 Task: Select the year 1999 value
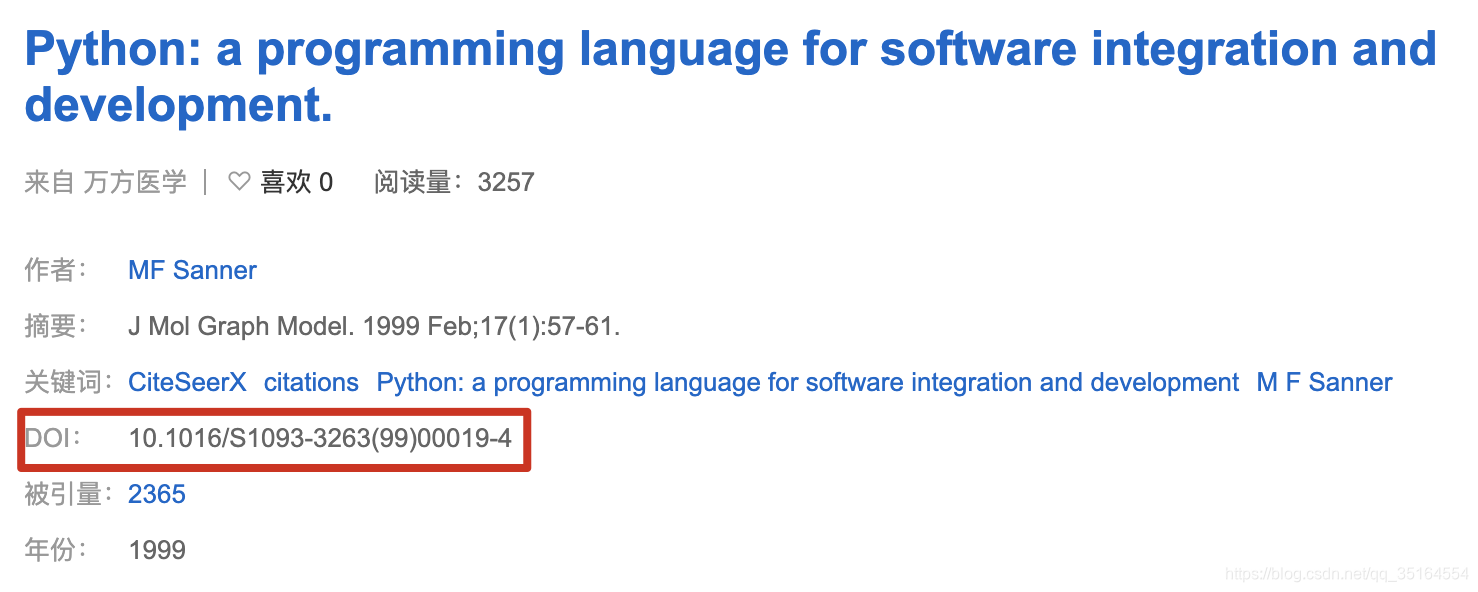point(157,549)
